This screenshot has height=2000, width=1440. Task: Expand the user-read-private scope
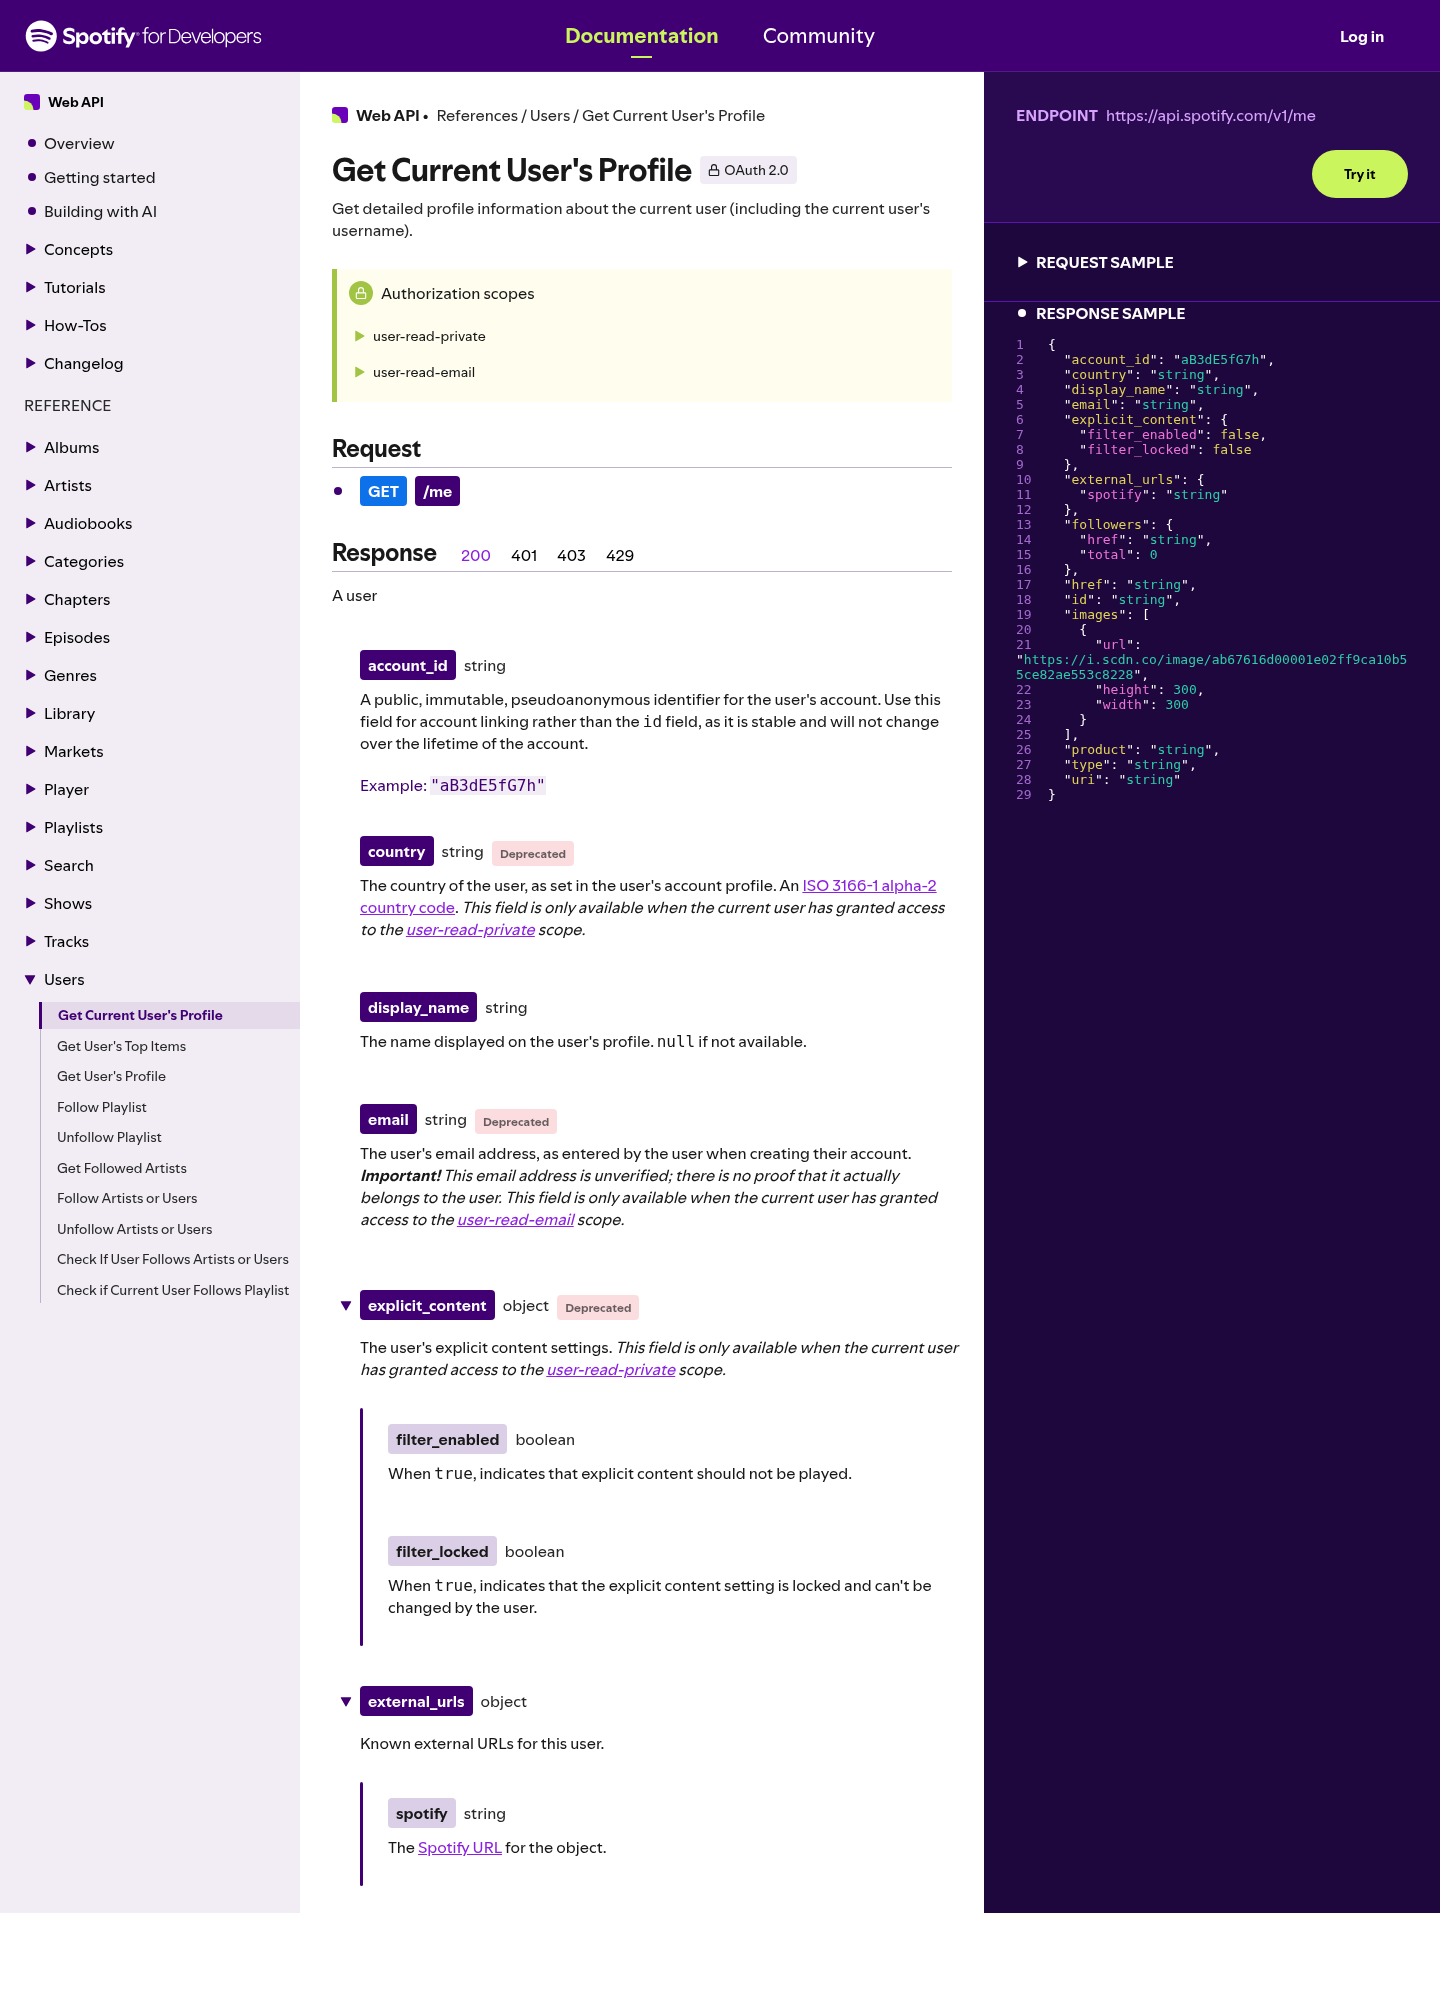pyautogui.click(x=420, y=336)
